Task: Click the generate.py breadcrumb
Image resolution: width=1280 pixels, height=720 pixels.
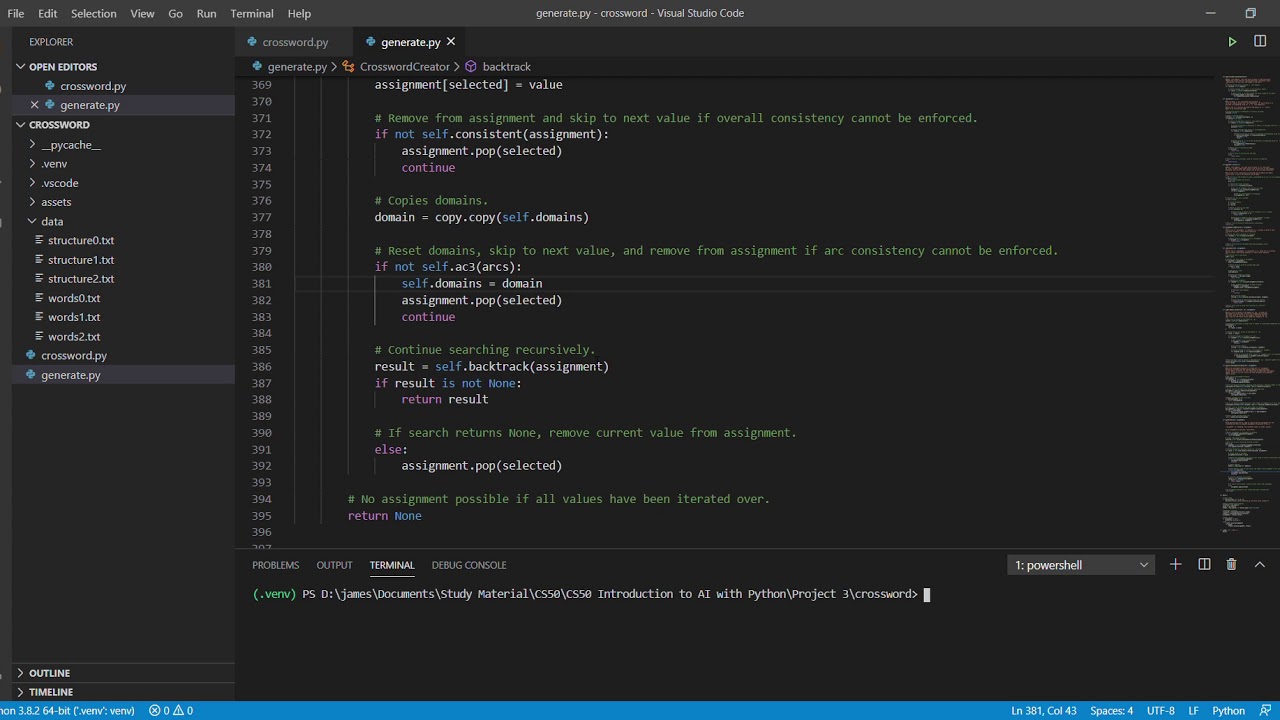Action: coord(289,67)
